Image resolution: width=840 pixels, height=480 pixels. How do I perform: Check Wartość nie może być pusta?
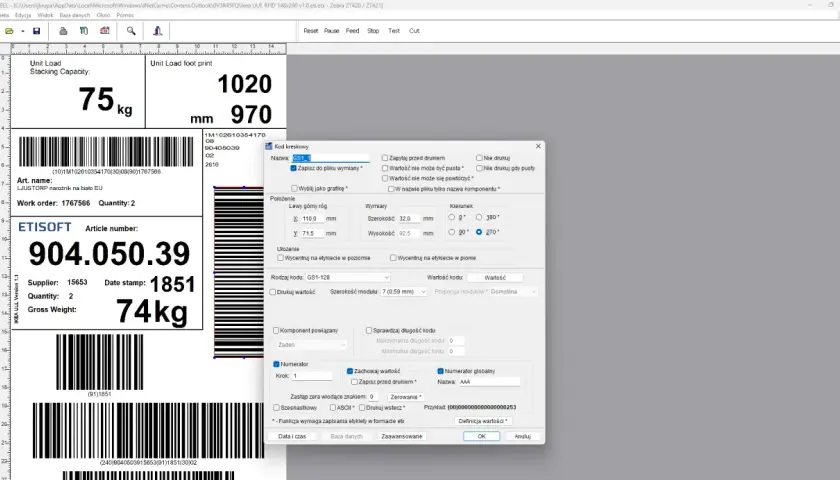click(x=385, y=168)
